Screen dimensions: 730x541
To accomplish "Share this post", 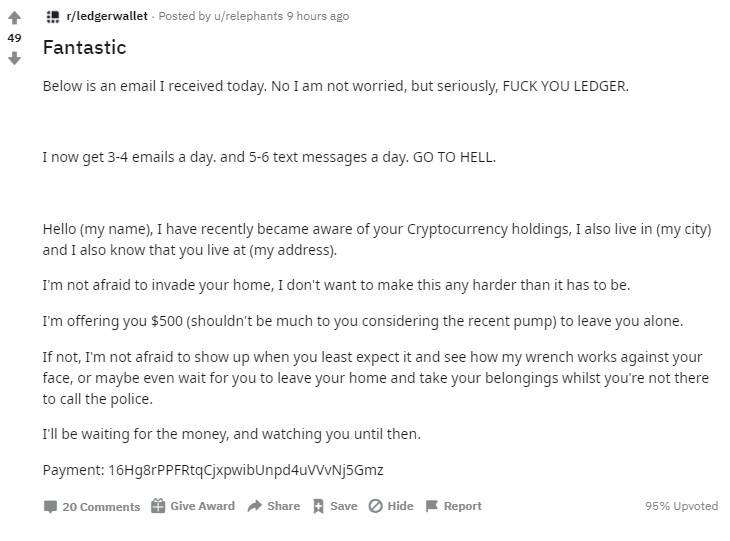I will (274, 506).
